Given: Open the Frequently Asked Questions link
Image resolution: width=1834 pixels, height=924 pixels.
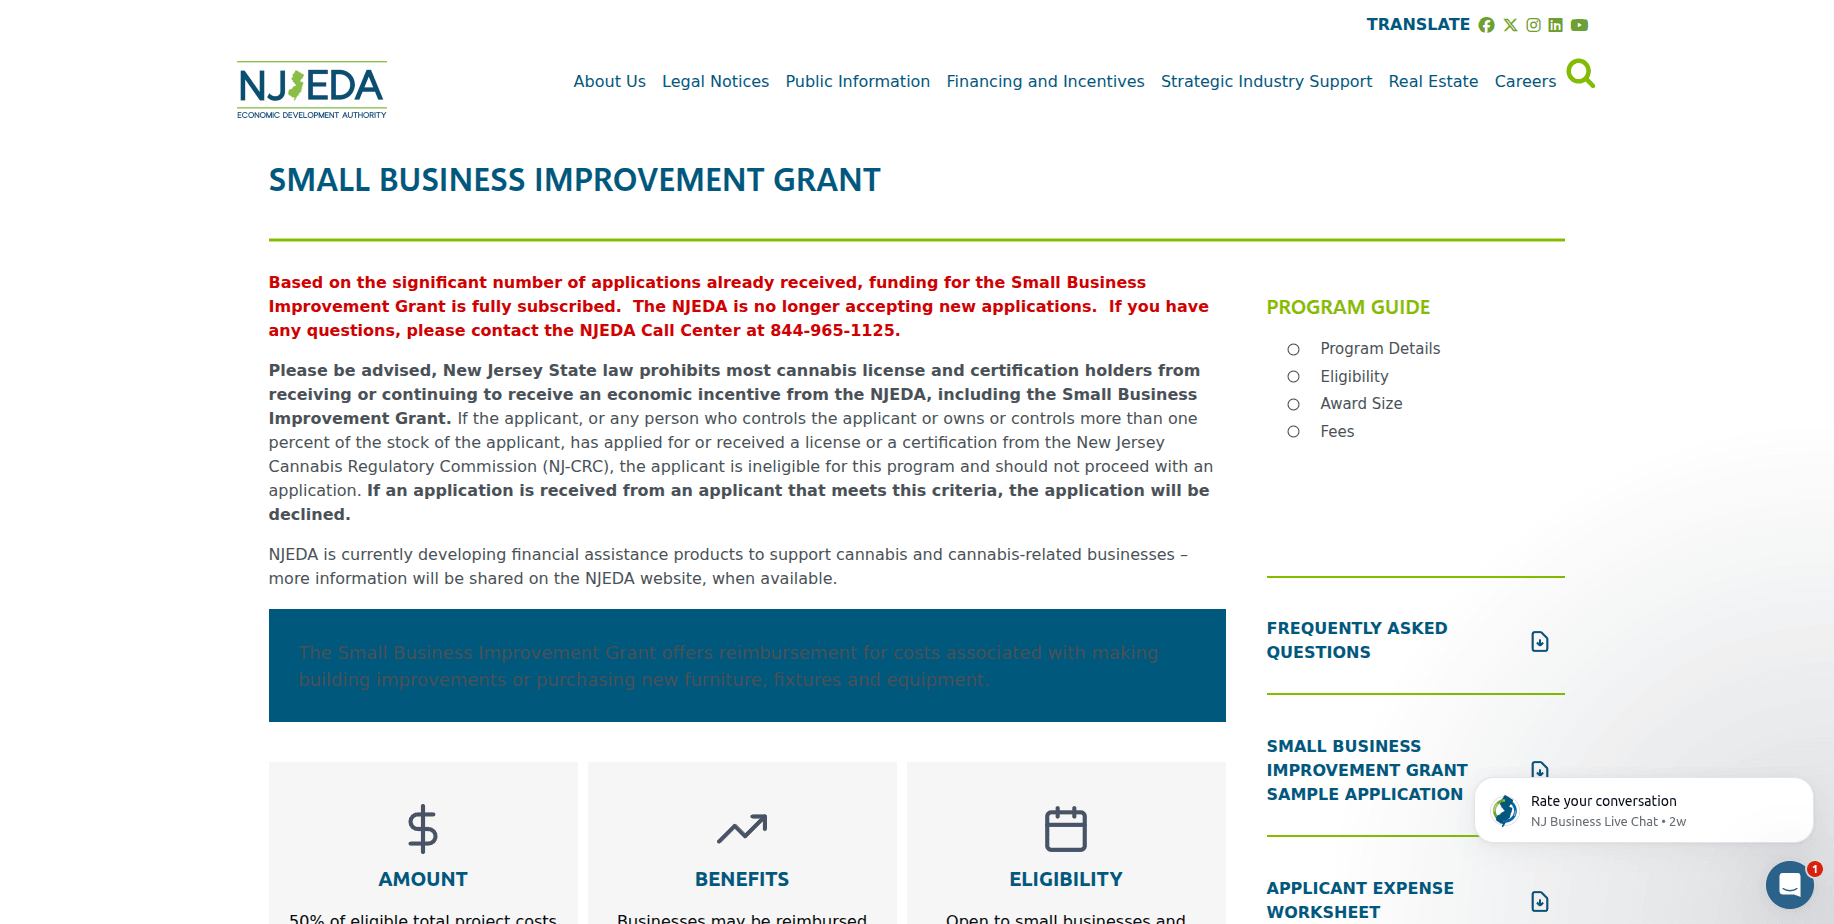Looking at the screenshot, I should [1356, 640].
